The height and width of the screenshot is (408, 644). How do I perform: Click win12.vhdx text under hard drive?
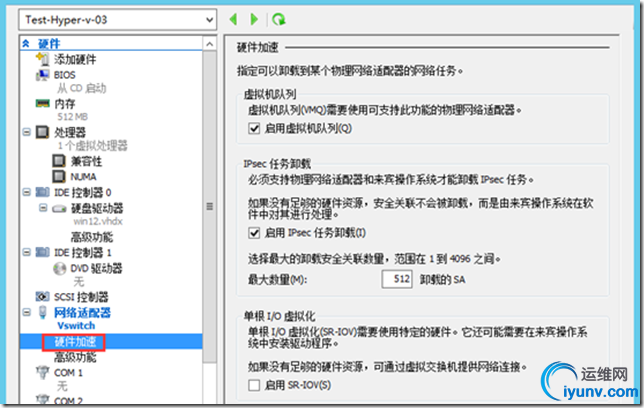coord(98,221)
